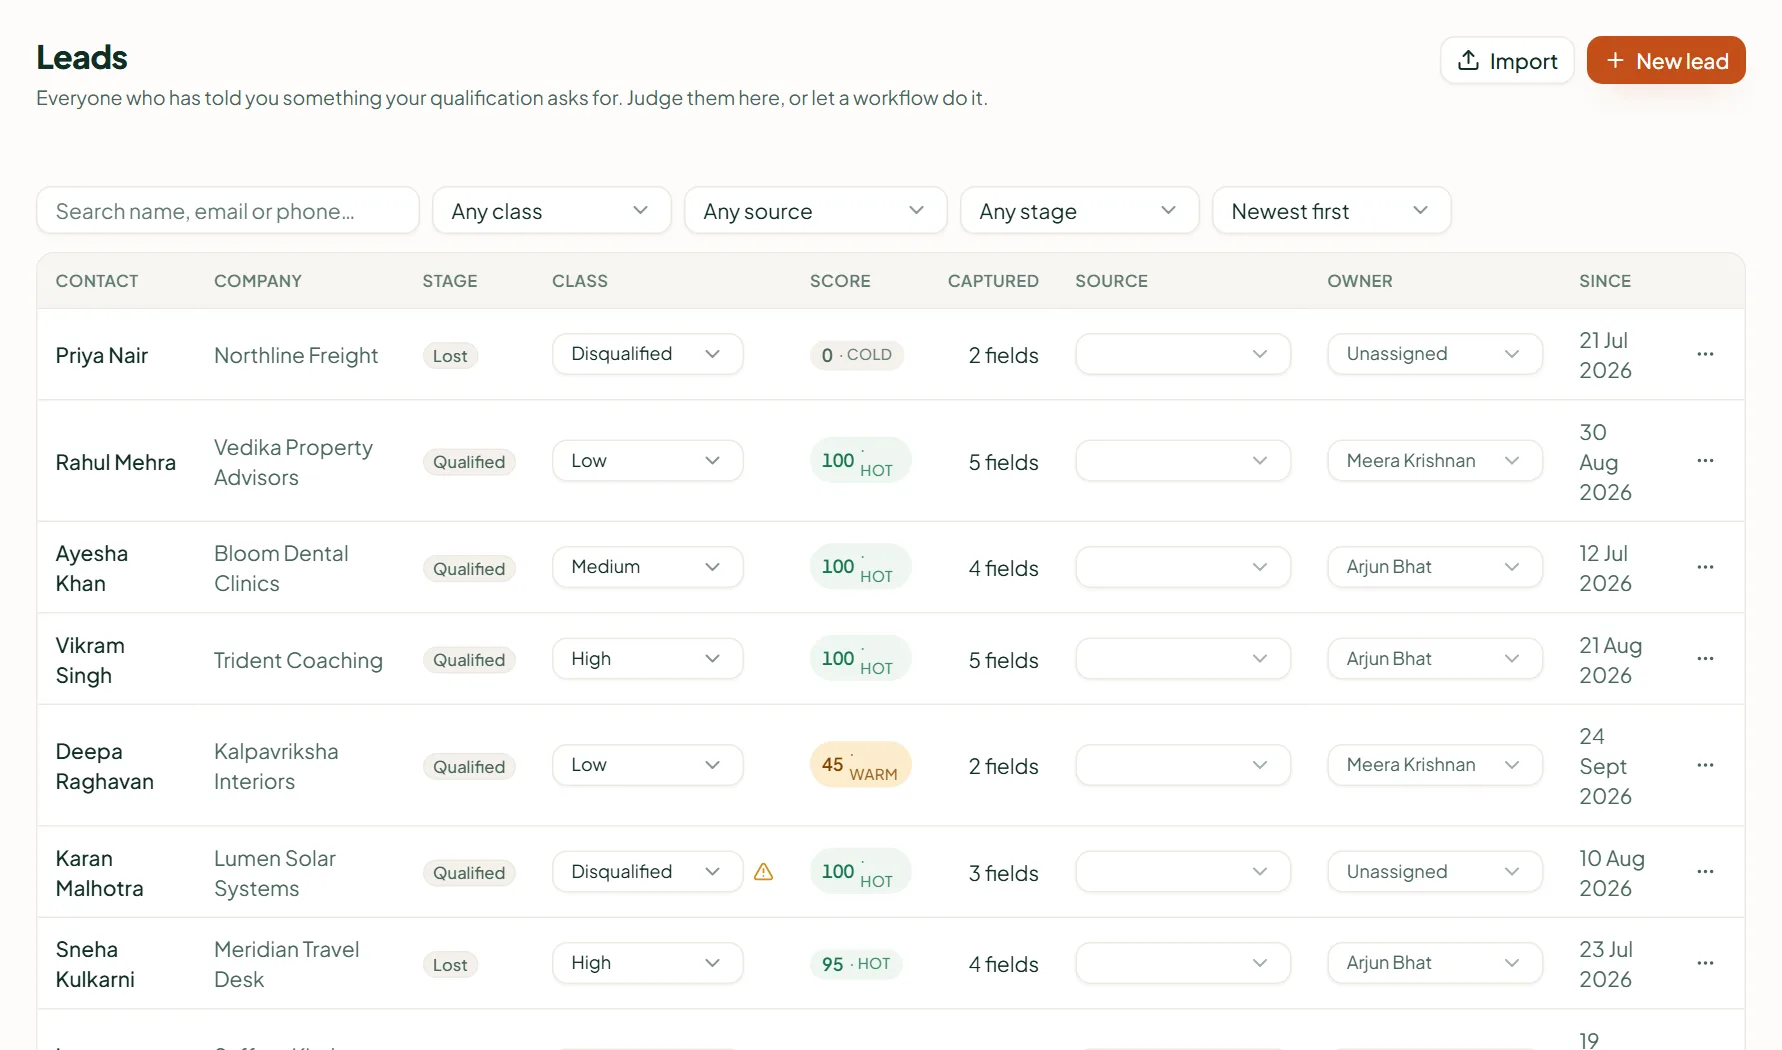Click the Import button

(x=1507, y=61)
